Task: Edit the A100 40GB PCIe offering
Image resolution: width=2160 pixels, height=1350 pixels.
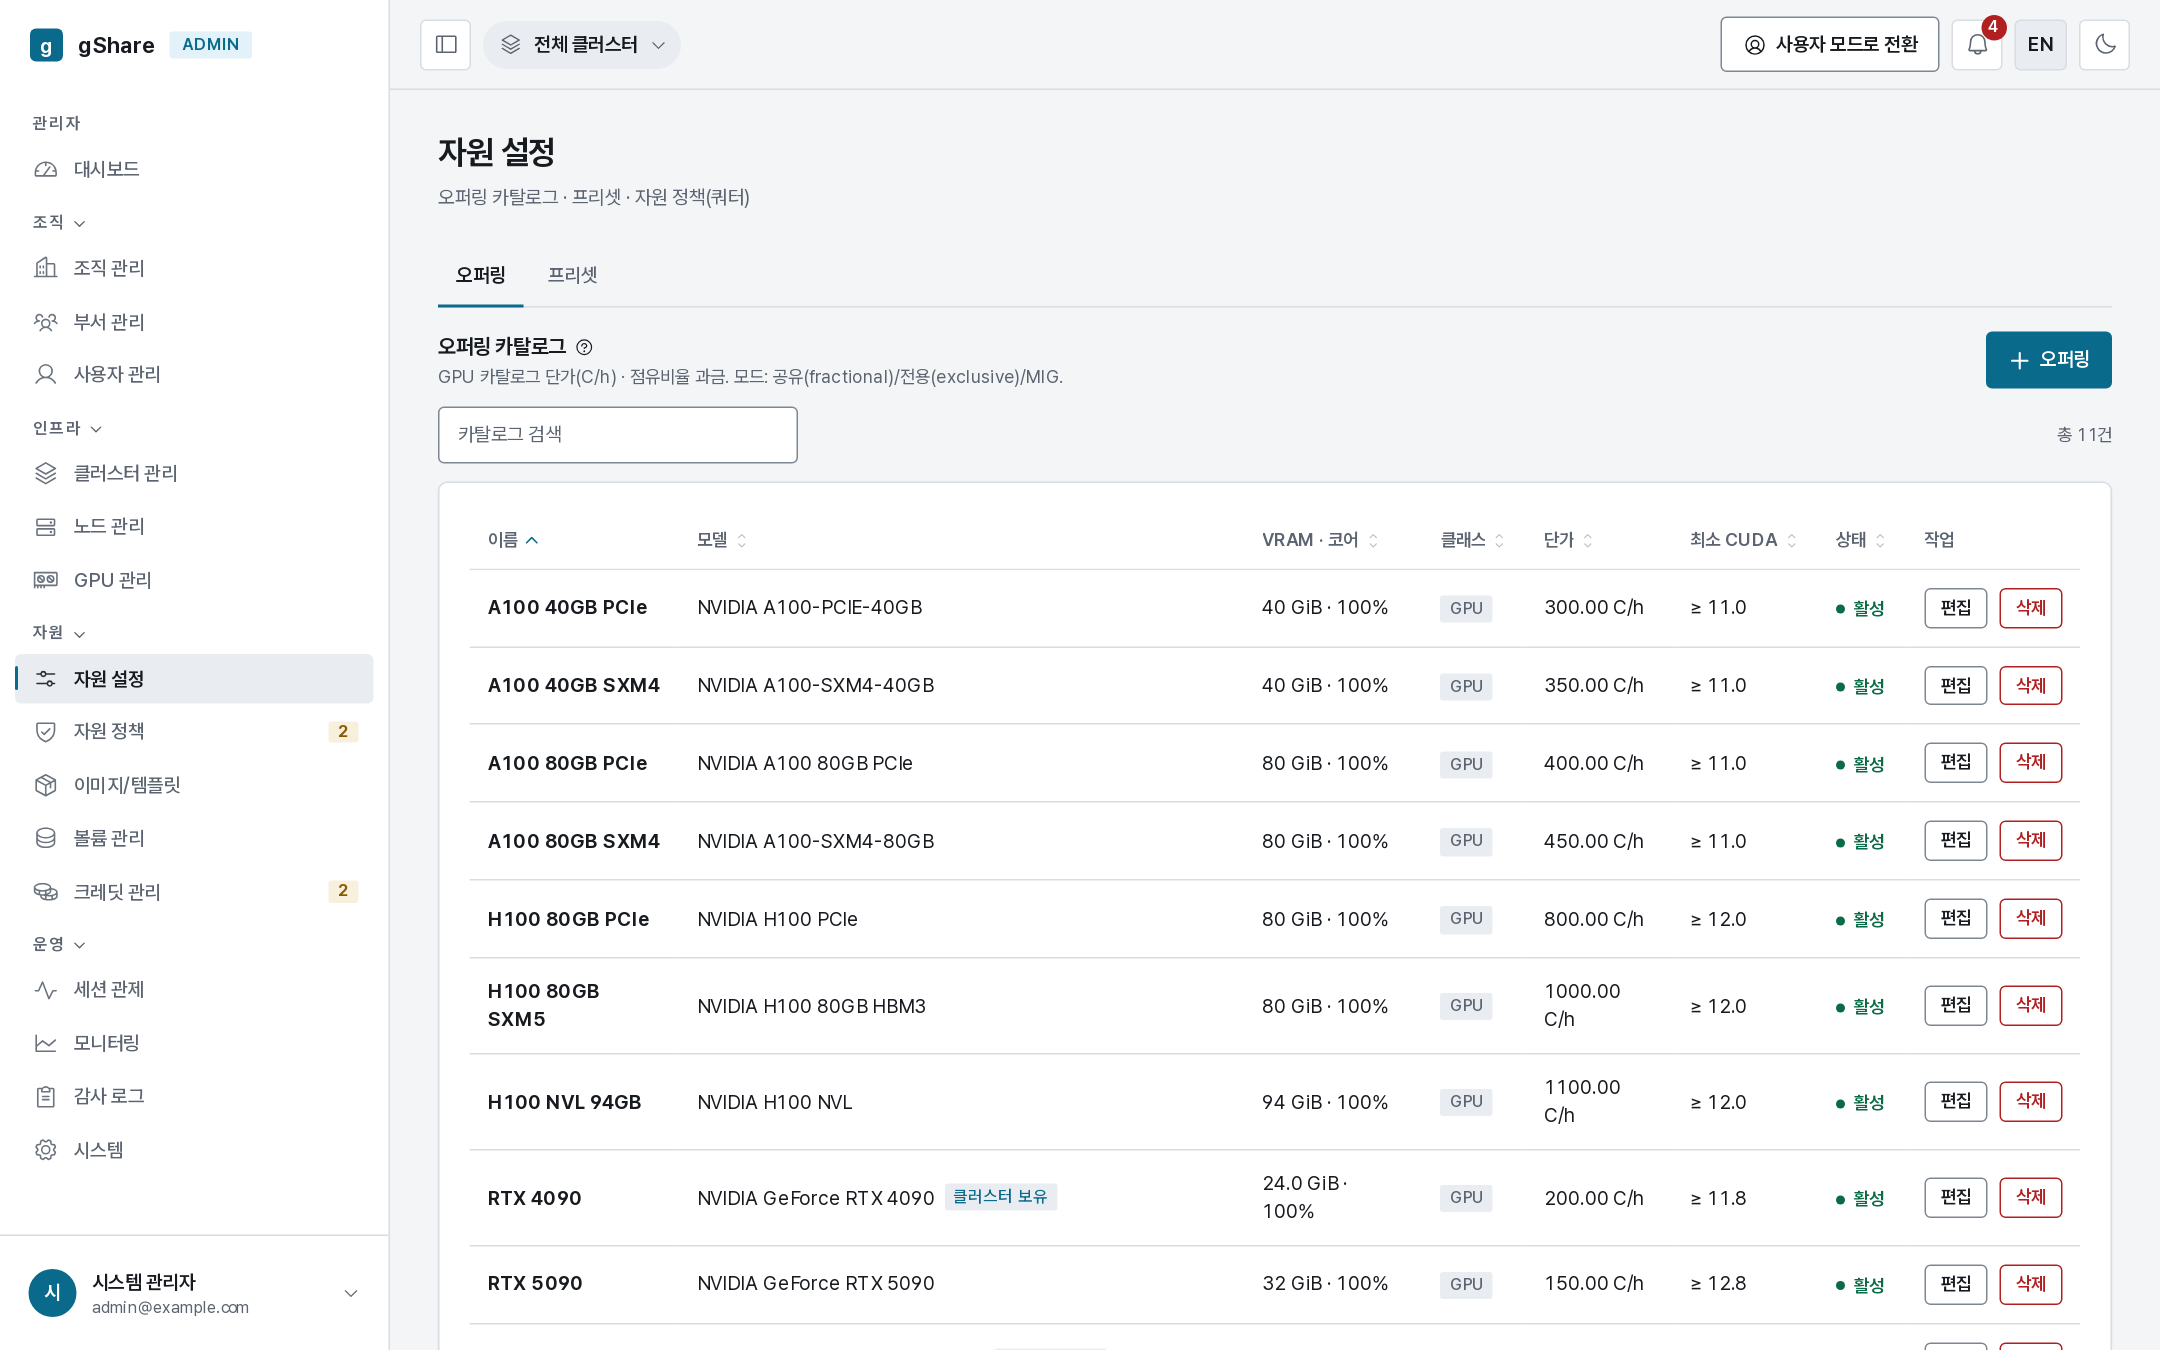Action: (x=1955, y=608)
